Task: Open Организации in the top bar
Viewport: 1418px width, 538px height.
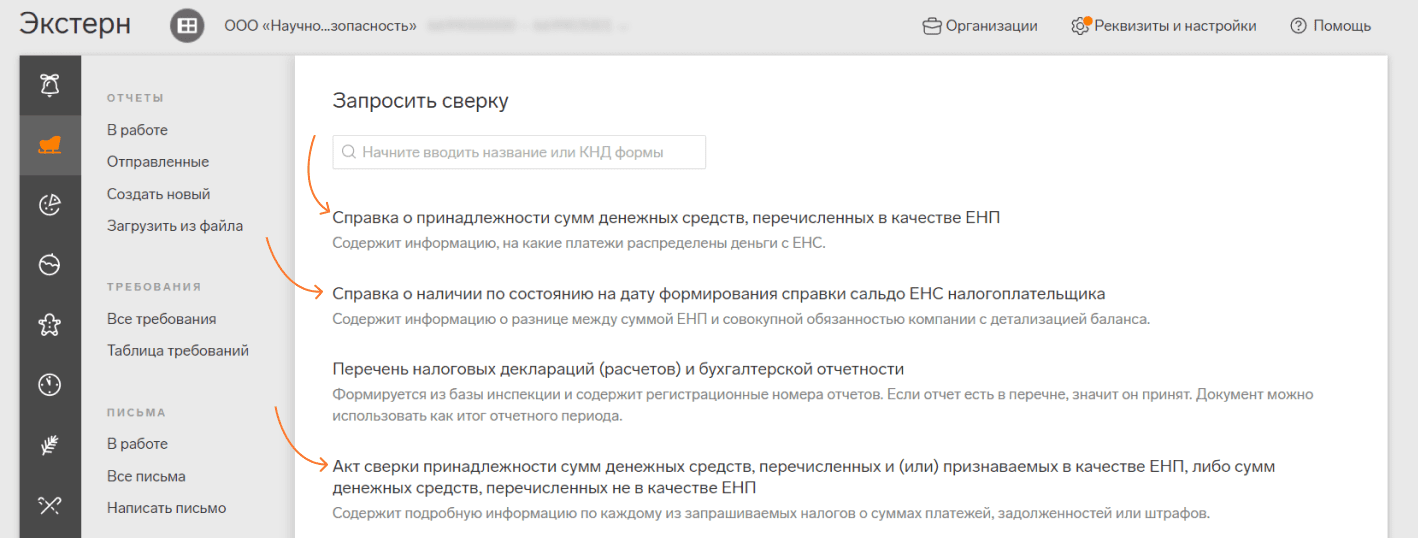Action: (980, 26)
